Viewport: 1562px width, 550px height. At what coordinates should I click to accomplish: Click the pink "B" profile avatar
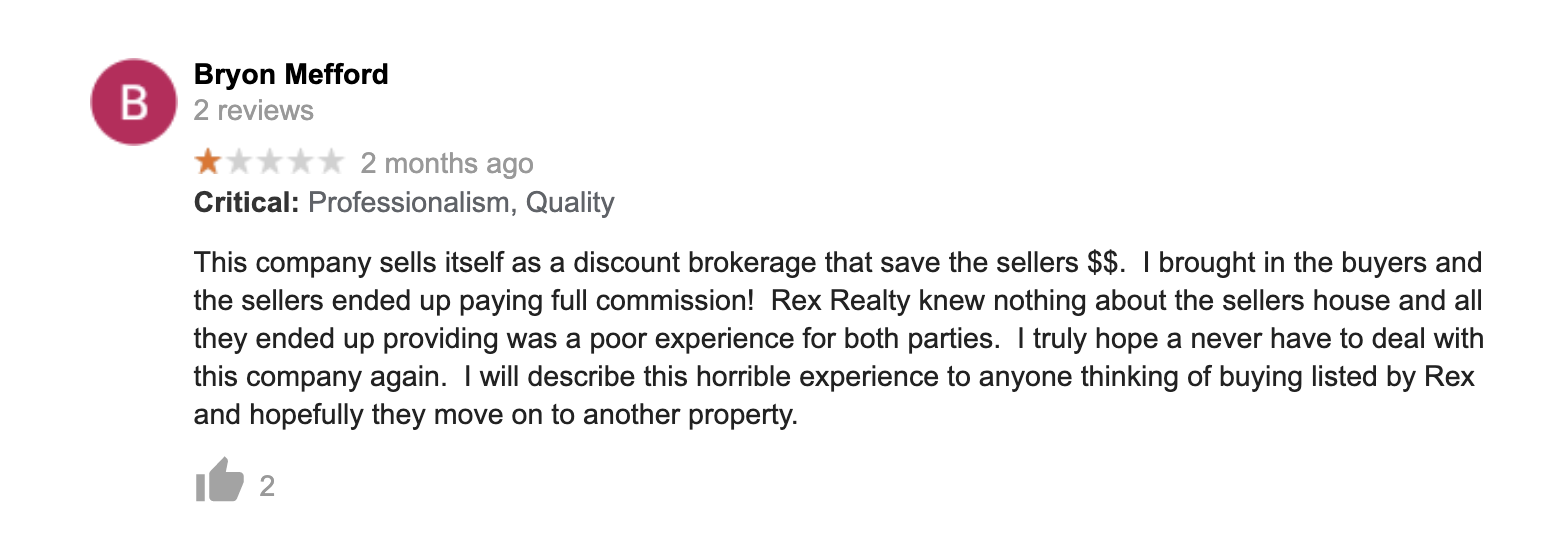(134, 102)
